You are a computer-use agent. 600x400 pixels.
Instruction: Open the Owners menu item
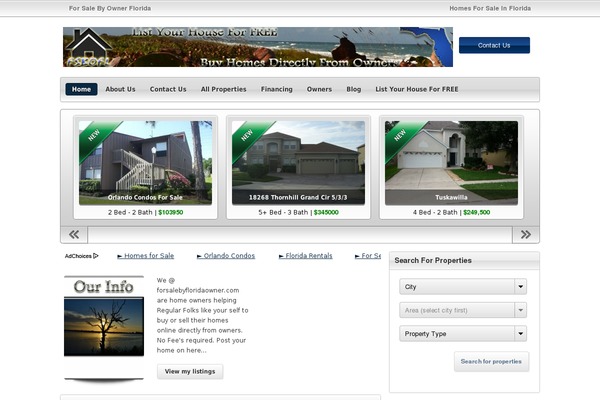pos(319,89)
